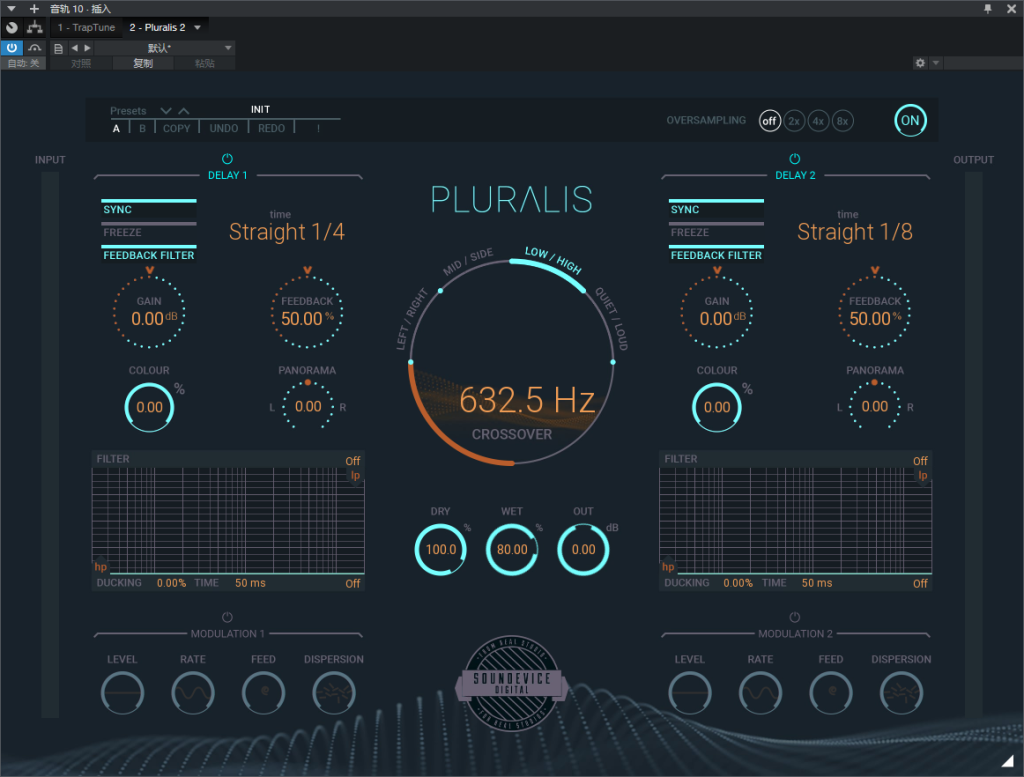Open the knob display icon at top-left
Viewport: 1024px width, 777px height.
point(12,27)
